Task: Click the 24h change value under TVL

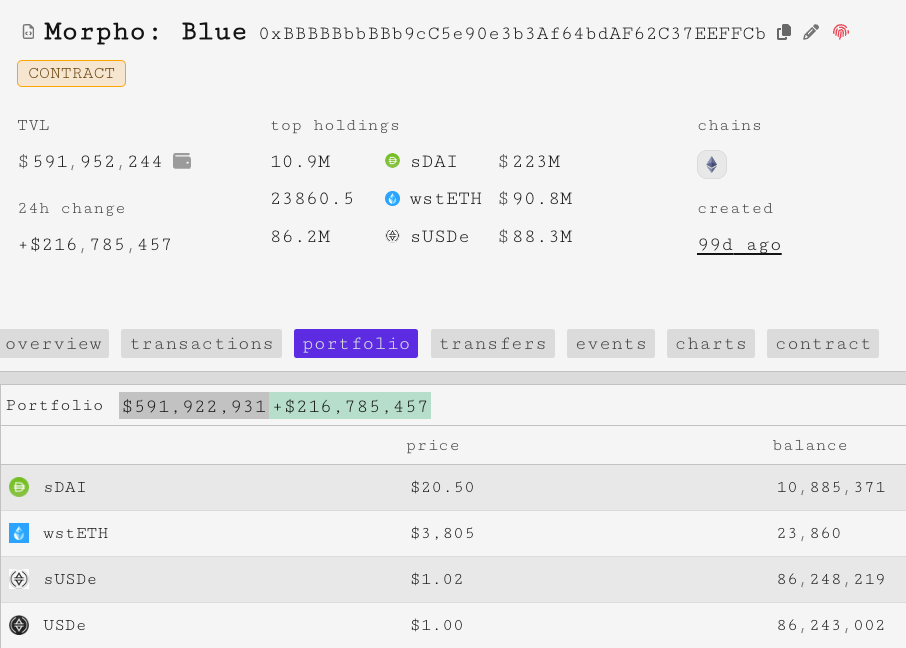Action: 95,245
